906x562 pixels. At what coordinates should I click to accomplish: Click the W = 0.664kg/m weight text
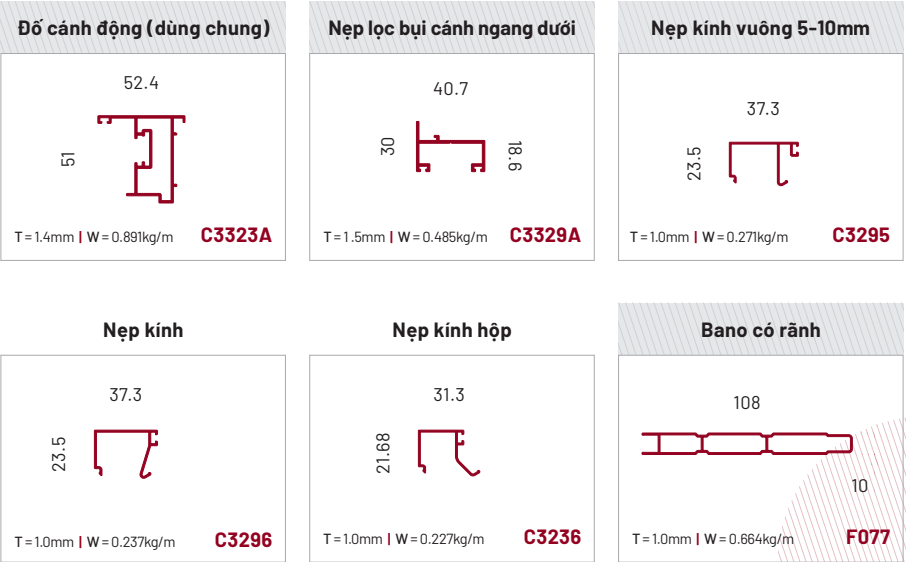[749, 539]
